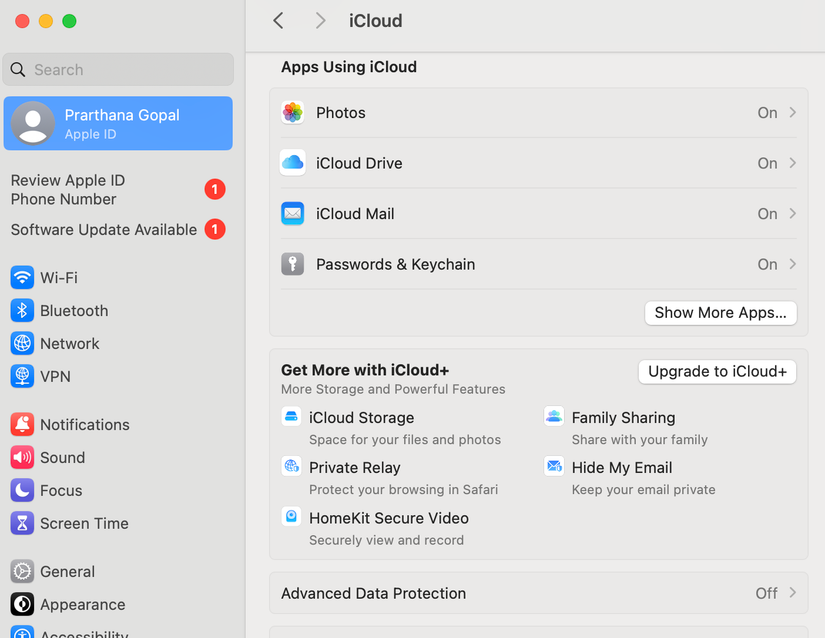Expand the Advanced Data Protection row chevron
This screenshot has height=638, width=825.
coord(792,592)
